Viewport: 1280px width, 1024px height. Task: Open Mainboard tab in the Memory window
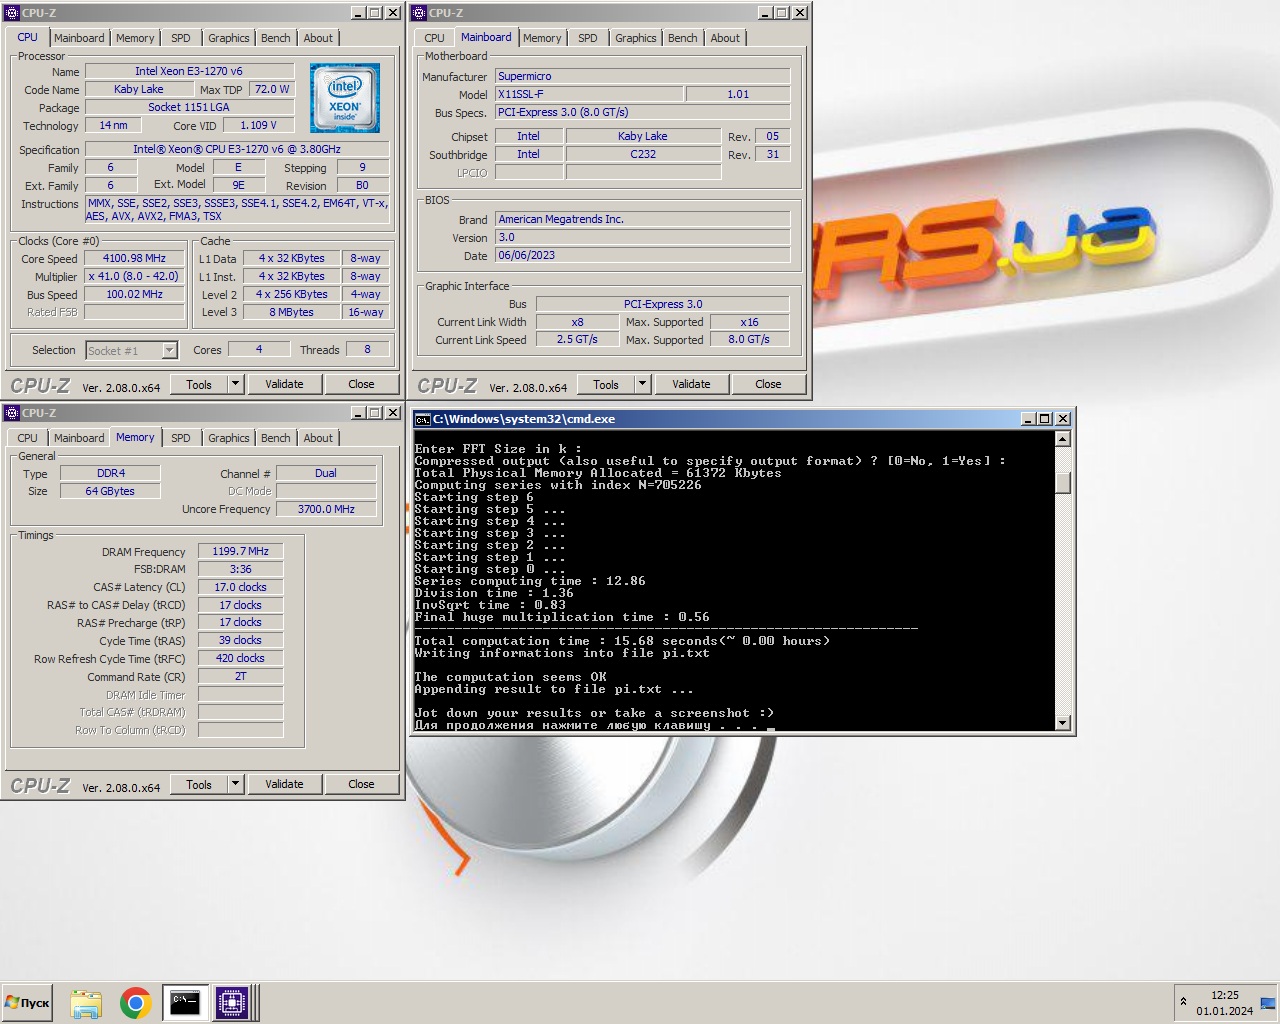tap(79, 438)
